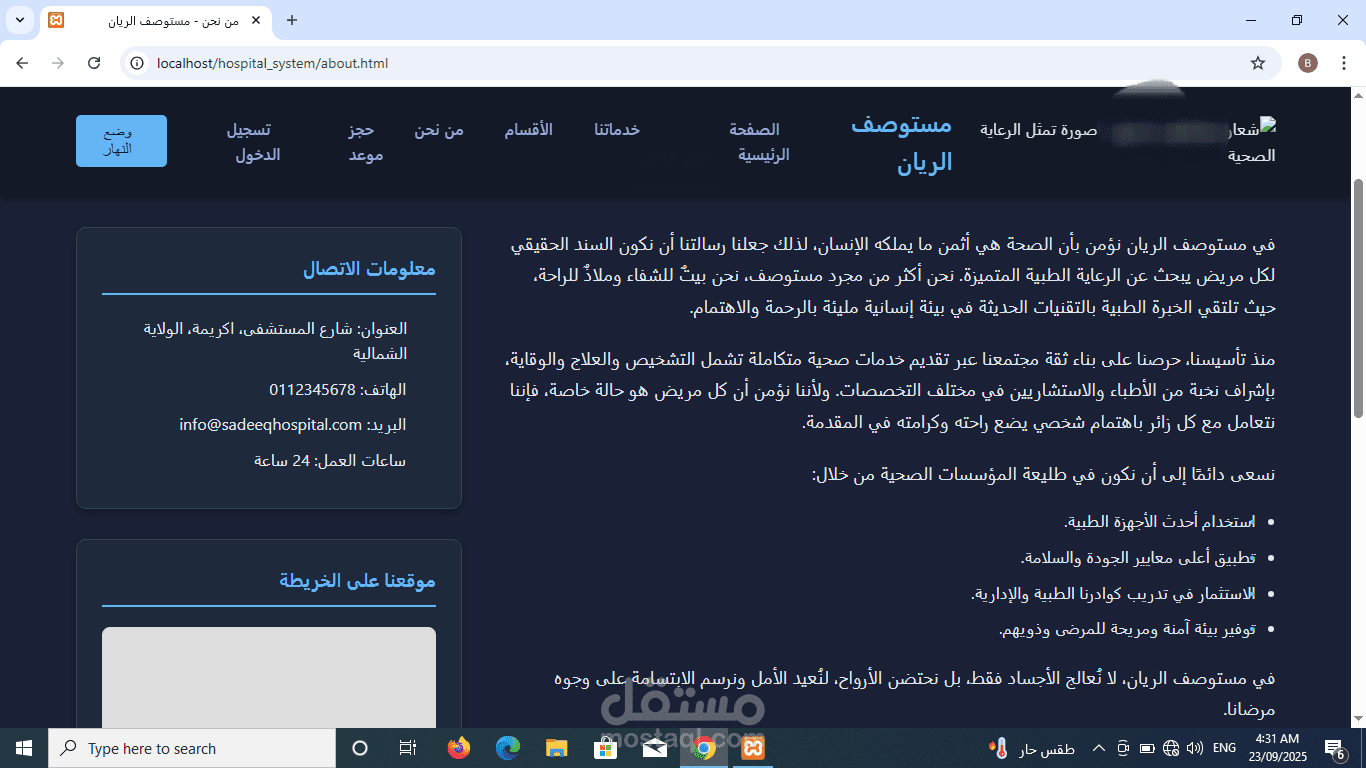Screen dimensions: 1366x768
Task: Click the موقعنا على الخريطة heading
Action: pyautogui.click(x=357, y=580)
